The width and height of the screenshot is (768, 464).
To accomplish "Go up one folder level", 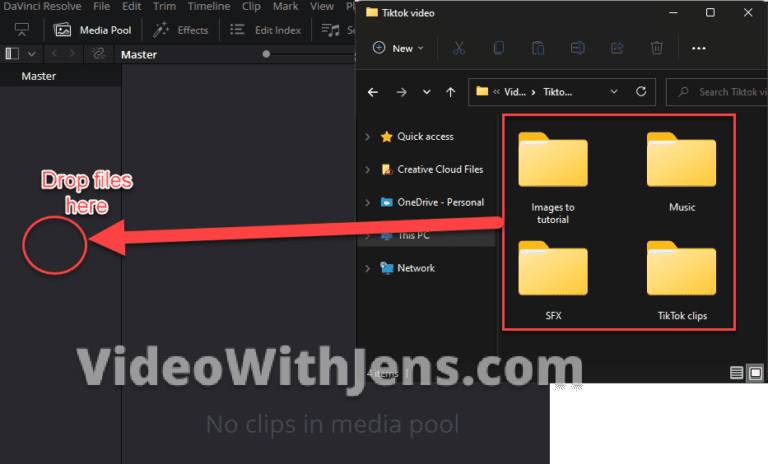I will click(x=451, y=92).
